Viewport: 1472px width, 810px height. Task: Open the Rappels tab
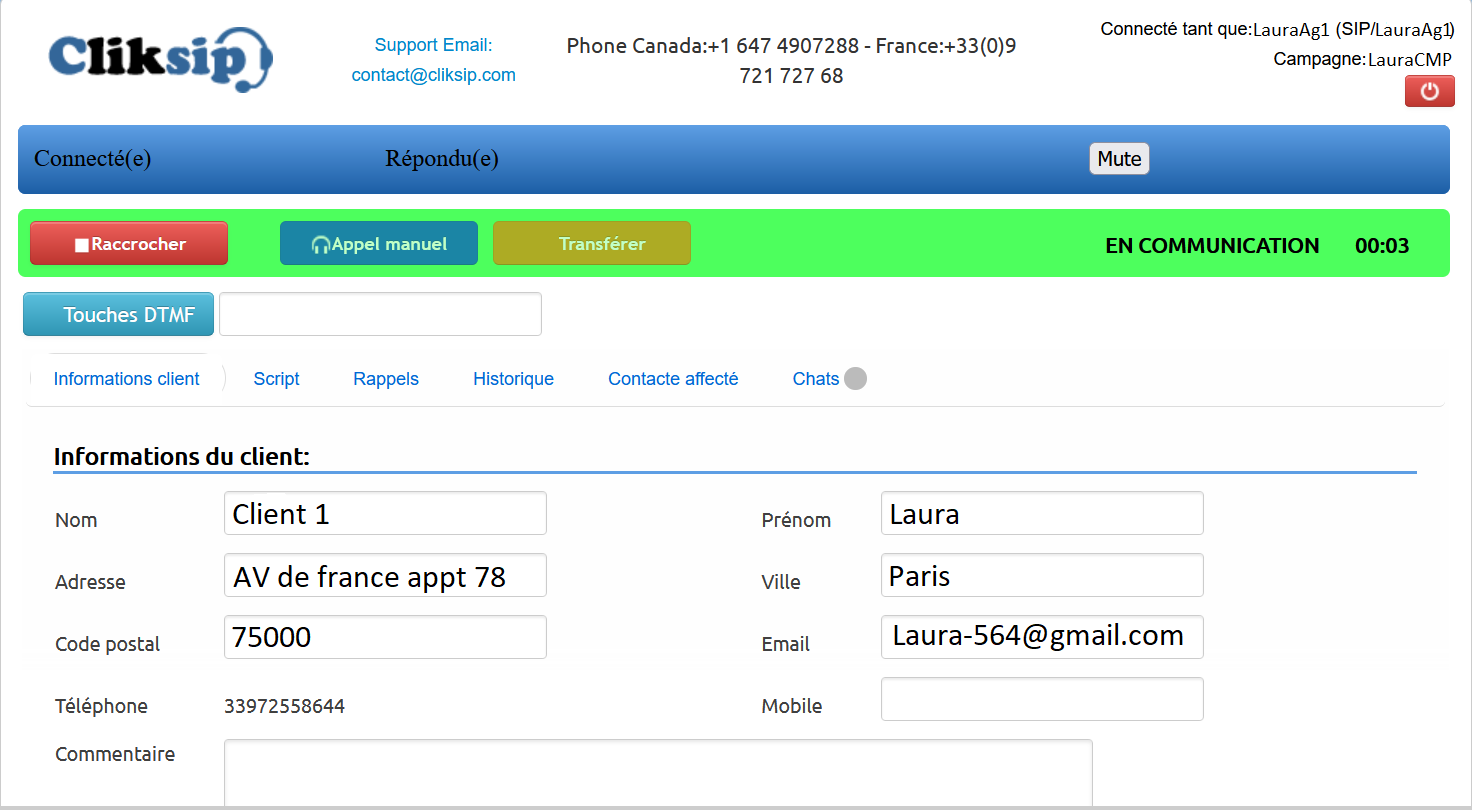click(385, 378)
